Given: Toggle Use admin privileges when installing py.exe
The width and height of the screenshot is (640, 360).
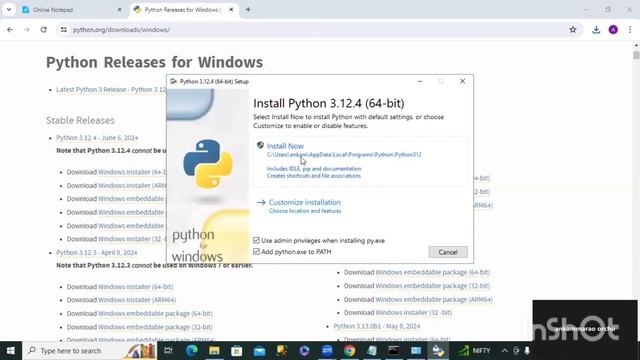Looking at the screenshot, I should pos(256,240).
